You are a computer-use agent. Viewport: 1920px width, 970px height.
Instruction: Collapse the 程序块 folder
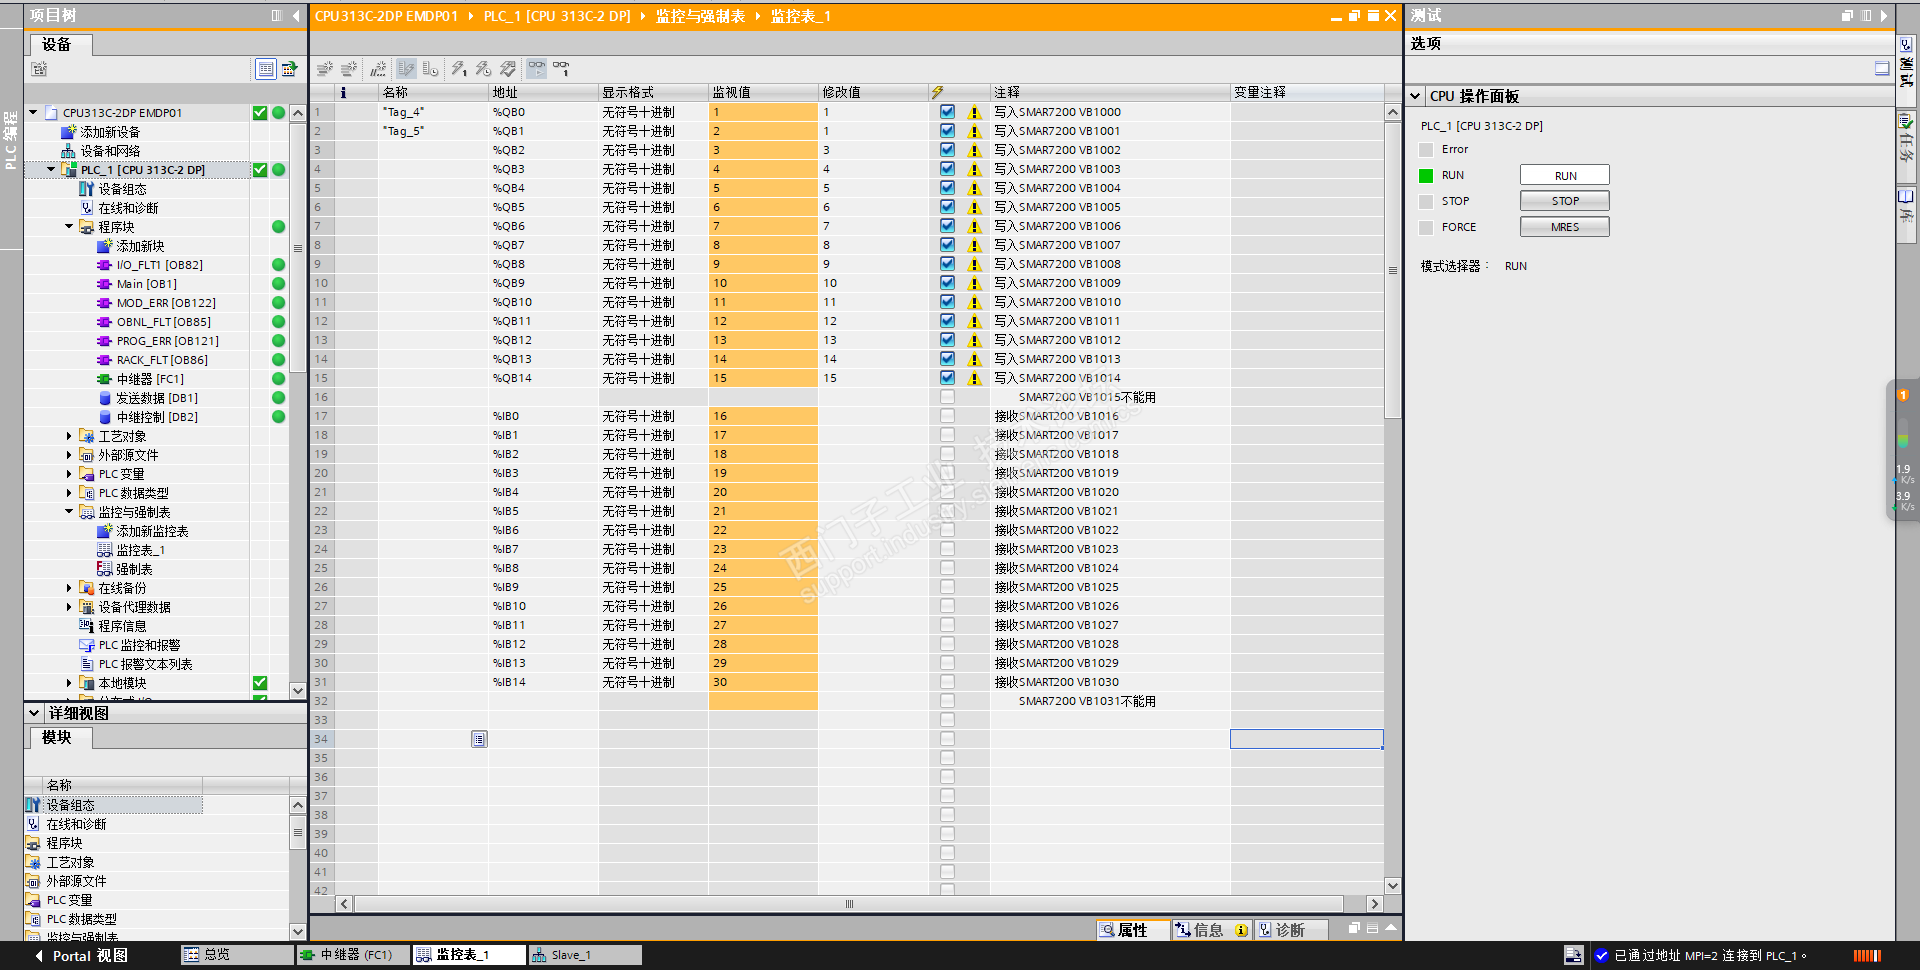click(69, 227)
